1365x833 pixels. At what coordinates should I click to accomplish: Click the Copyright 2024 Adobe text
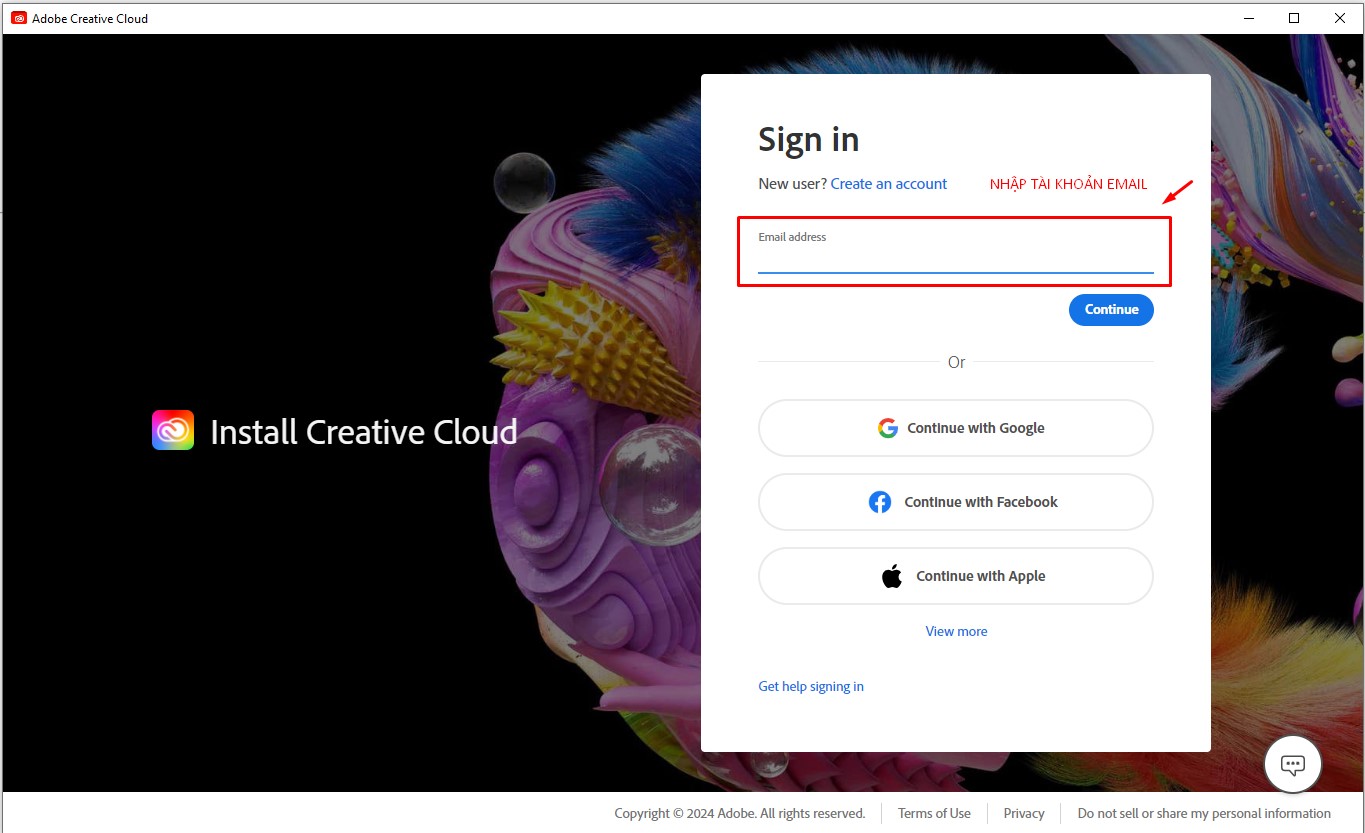[x=740, y=813]
